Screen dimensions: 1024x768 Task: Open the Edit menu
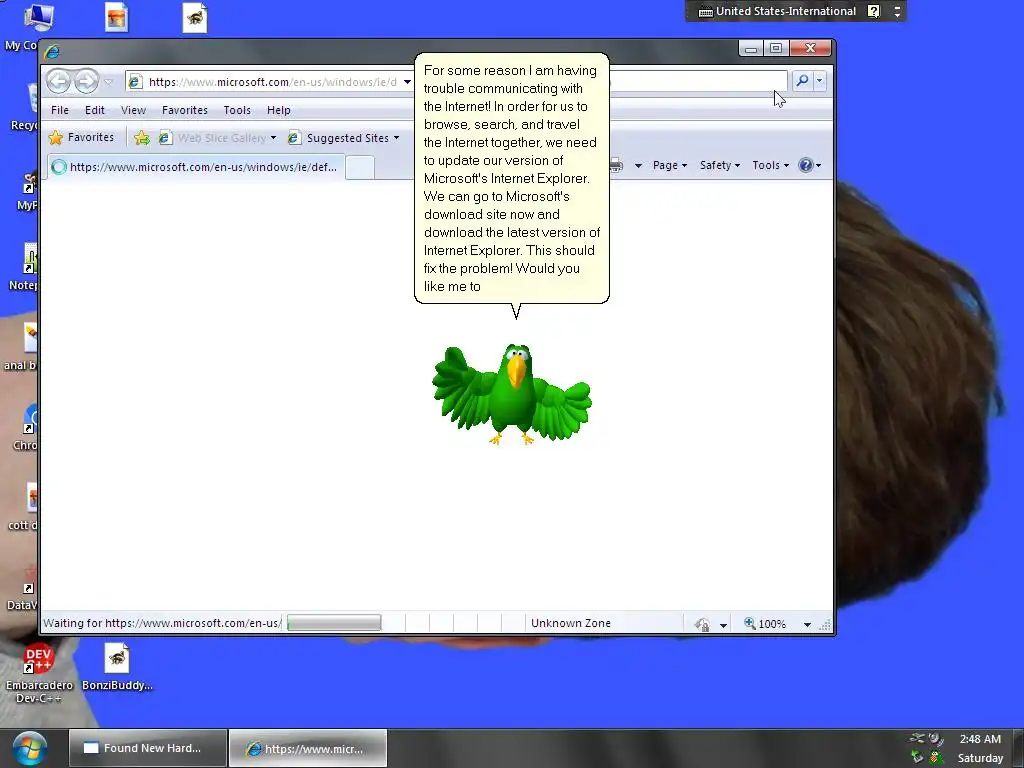pos(95,110)
